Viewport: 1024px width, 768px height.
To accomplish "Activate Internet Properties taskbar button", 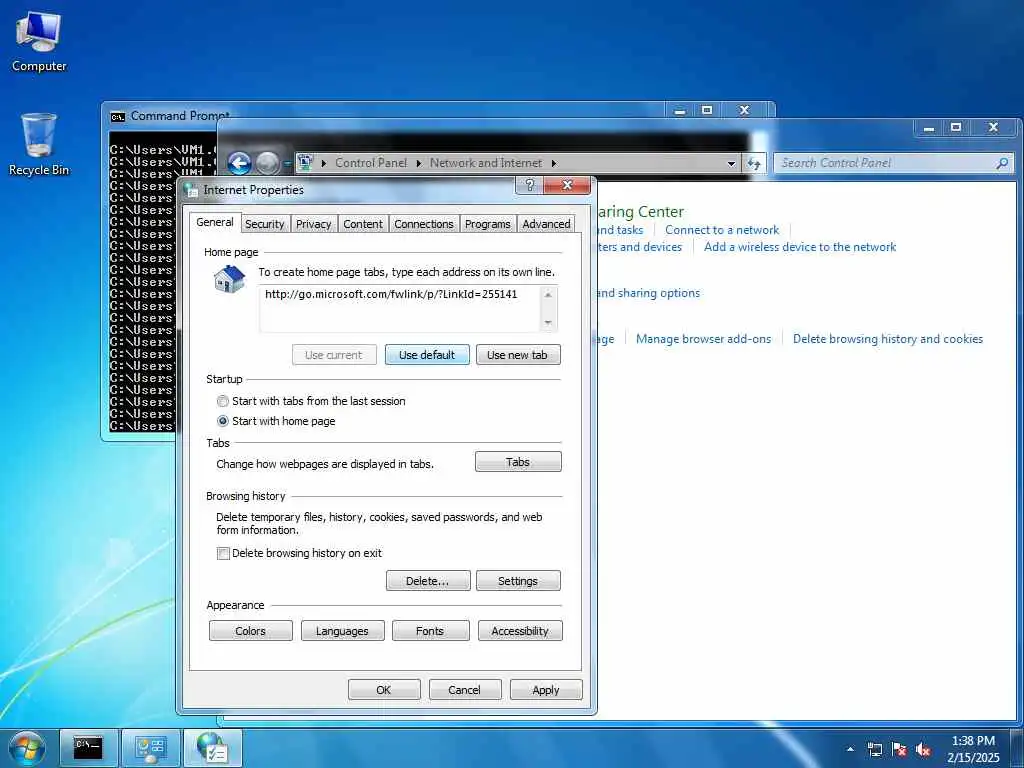I will 213,748.
